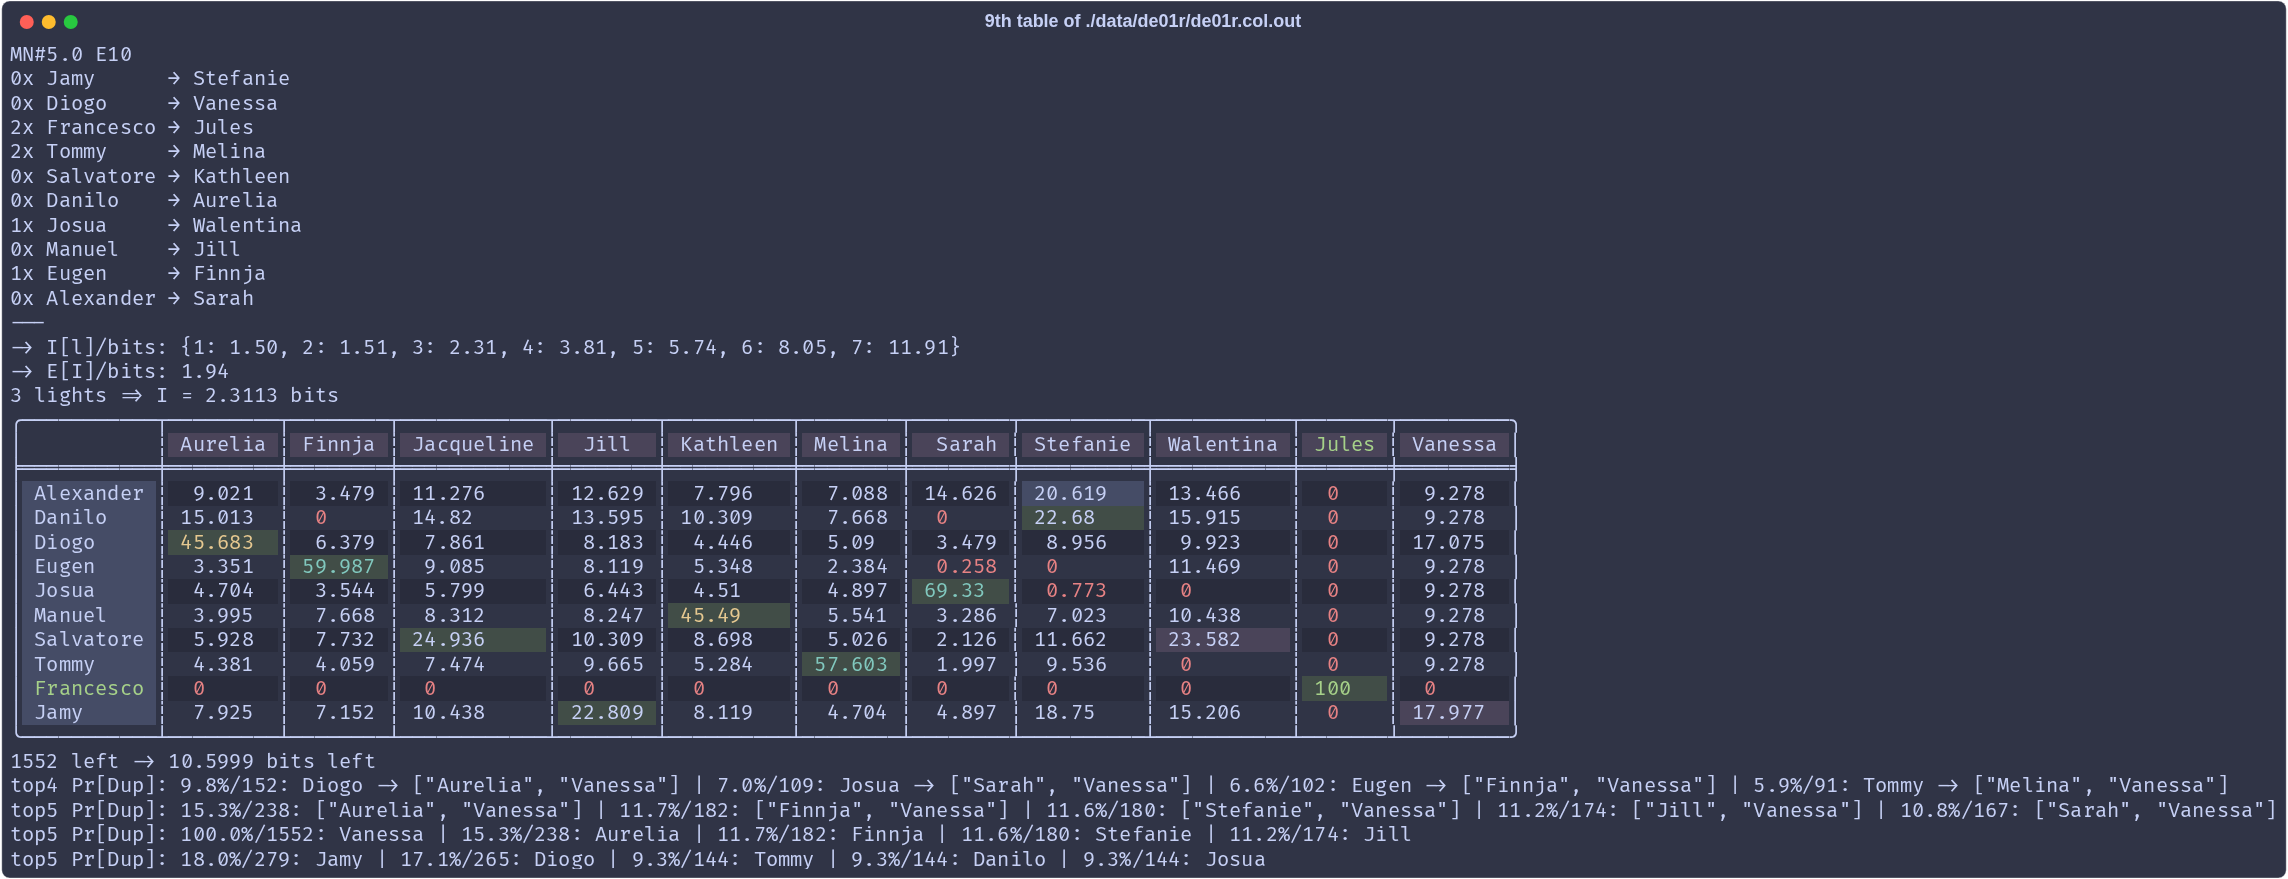This screenshot has width=2288, height=879.
Task: Click the Kathleen column header
Action: (729, 444)
